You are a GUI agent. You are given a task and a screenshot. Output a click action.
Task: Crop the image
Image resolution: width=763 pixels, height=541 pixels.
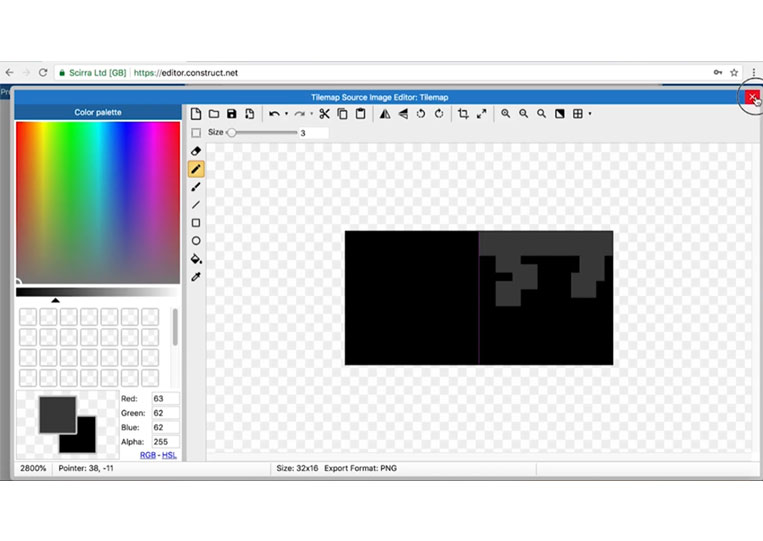463,114
